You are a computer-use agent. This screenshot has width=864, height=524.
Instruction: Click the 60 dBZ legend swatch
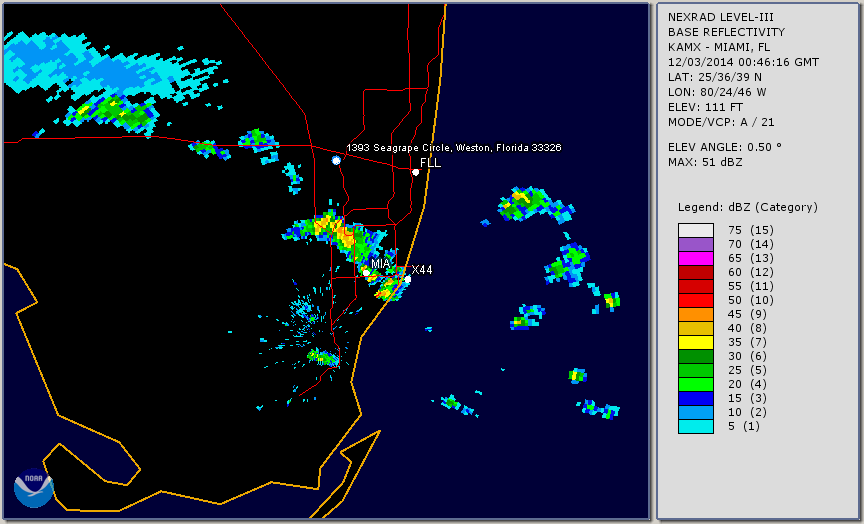click(696, 272)
